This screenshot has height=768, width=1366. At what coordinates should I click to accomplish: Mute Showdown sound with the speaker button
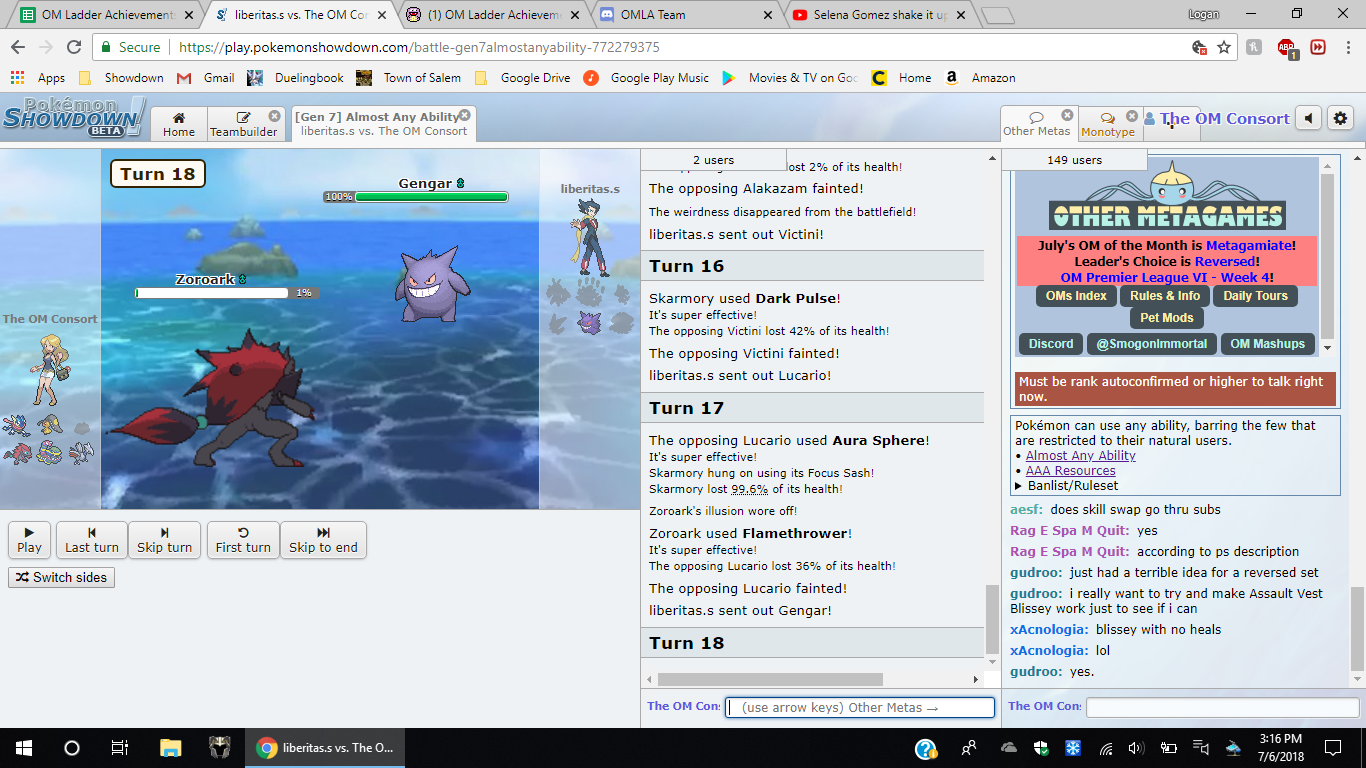[1309, 119]
